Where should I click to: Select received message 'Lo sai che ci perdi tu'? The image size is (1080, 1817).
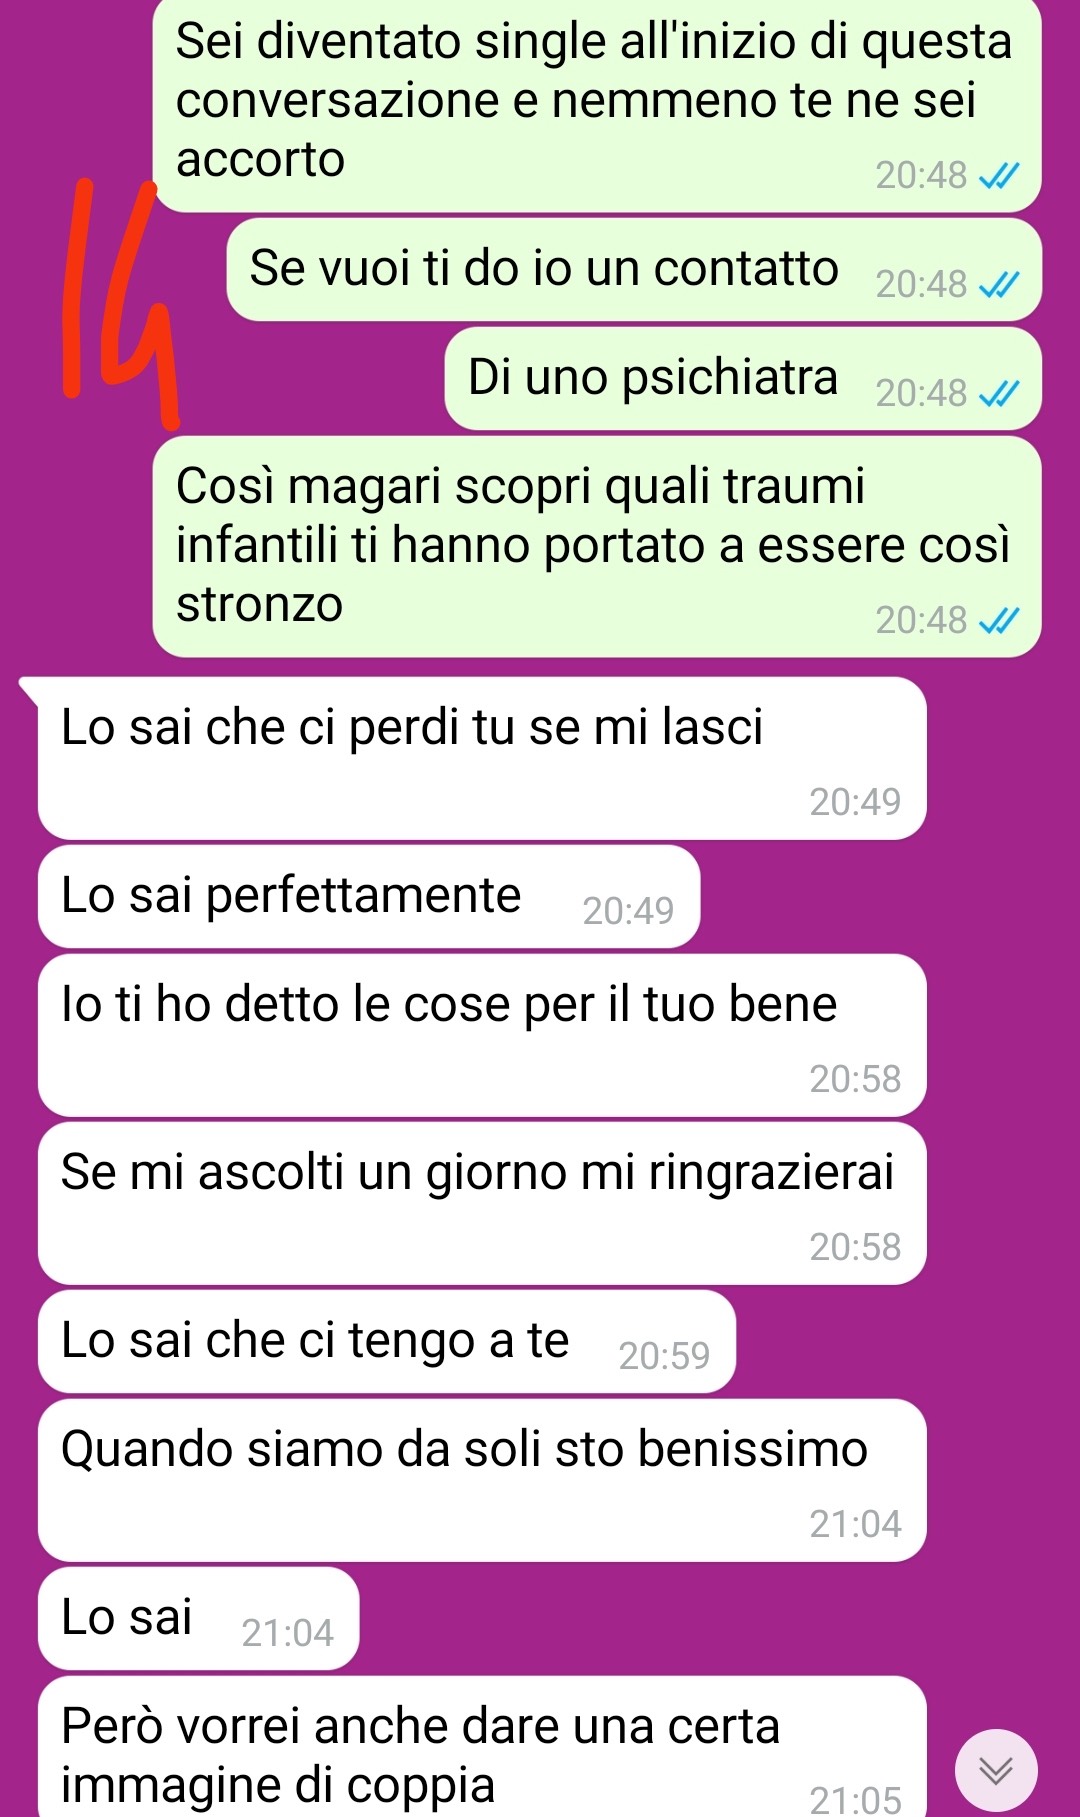(x=482, y=759)
